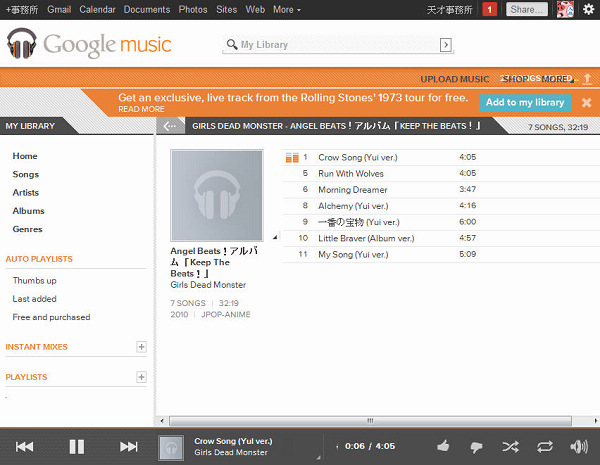Close the Rolling Stones promo banner
Image resolution: width=600 pixels, height=465 pixels.
click(x=586, y=103)
